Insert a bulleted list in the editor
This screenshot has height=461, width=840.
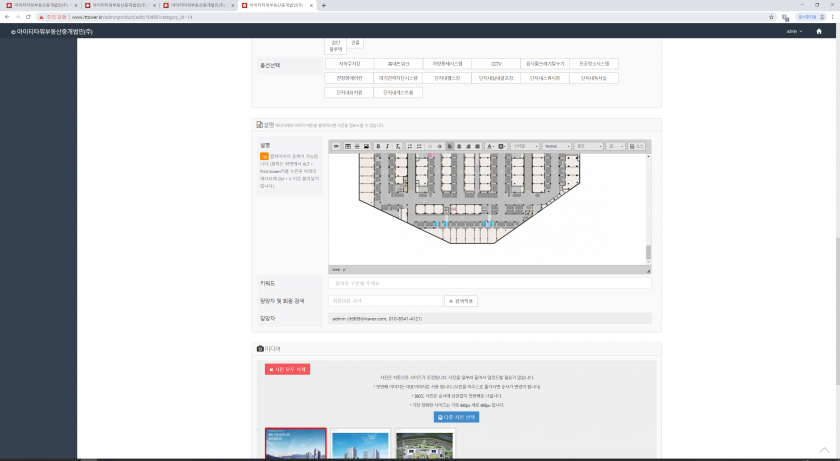pos(421,146)
